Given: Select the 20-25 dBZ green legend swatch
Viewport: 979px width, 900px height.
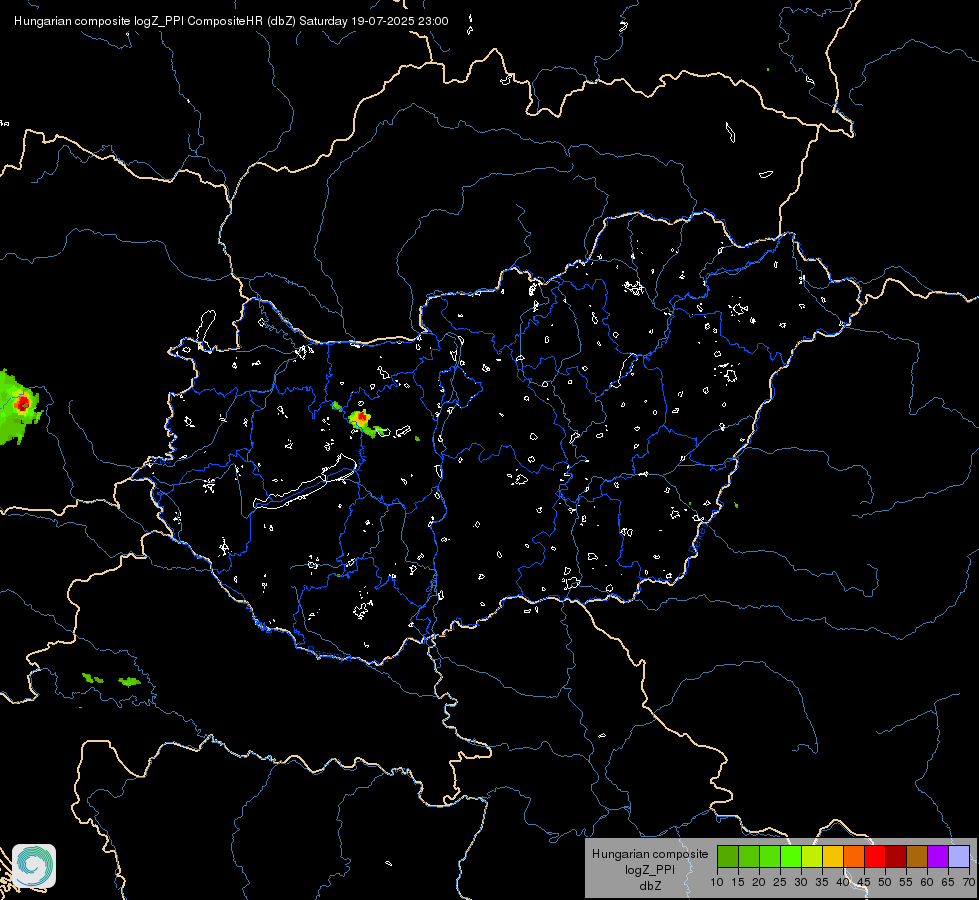Looking at the screenshot, I should [x=770, y=856].
